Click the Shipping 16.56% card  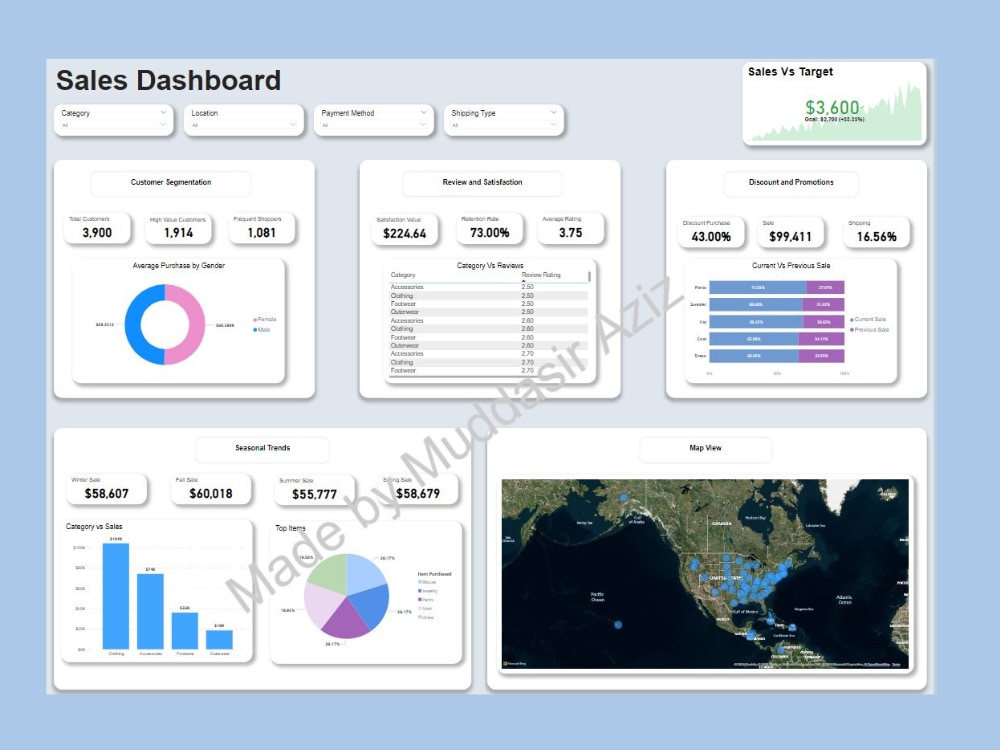[876, 232]
